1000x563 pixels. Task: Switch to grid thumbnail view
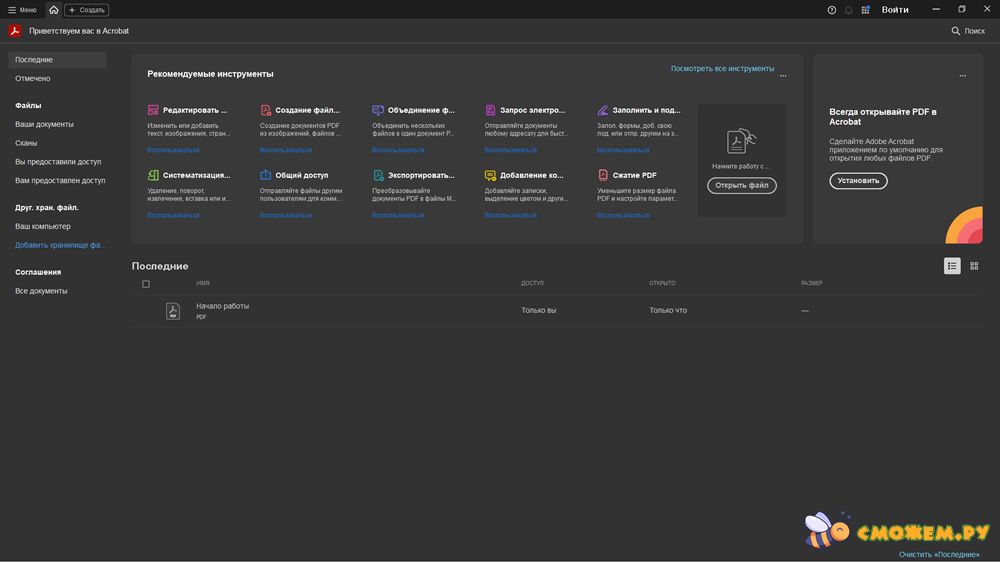click(x=974, y=266)
